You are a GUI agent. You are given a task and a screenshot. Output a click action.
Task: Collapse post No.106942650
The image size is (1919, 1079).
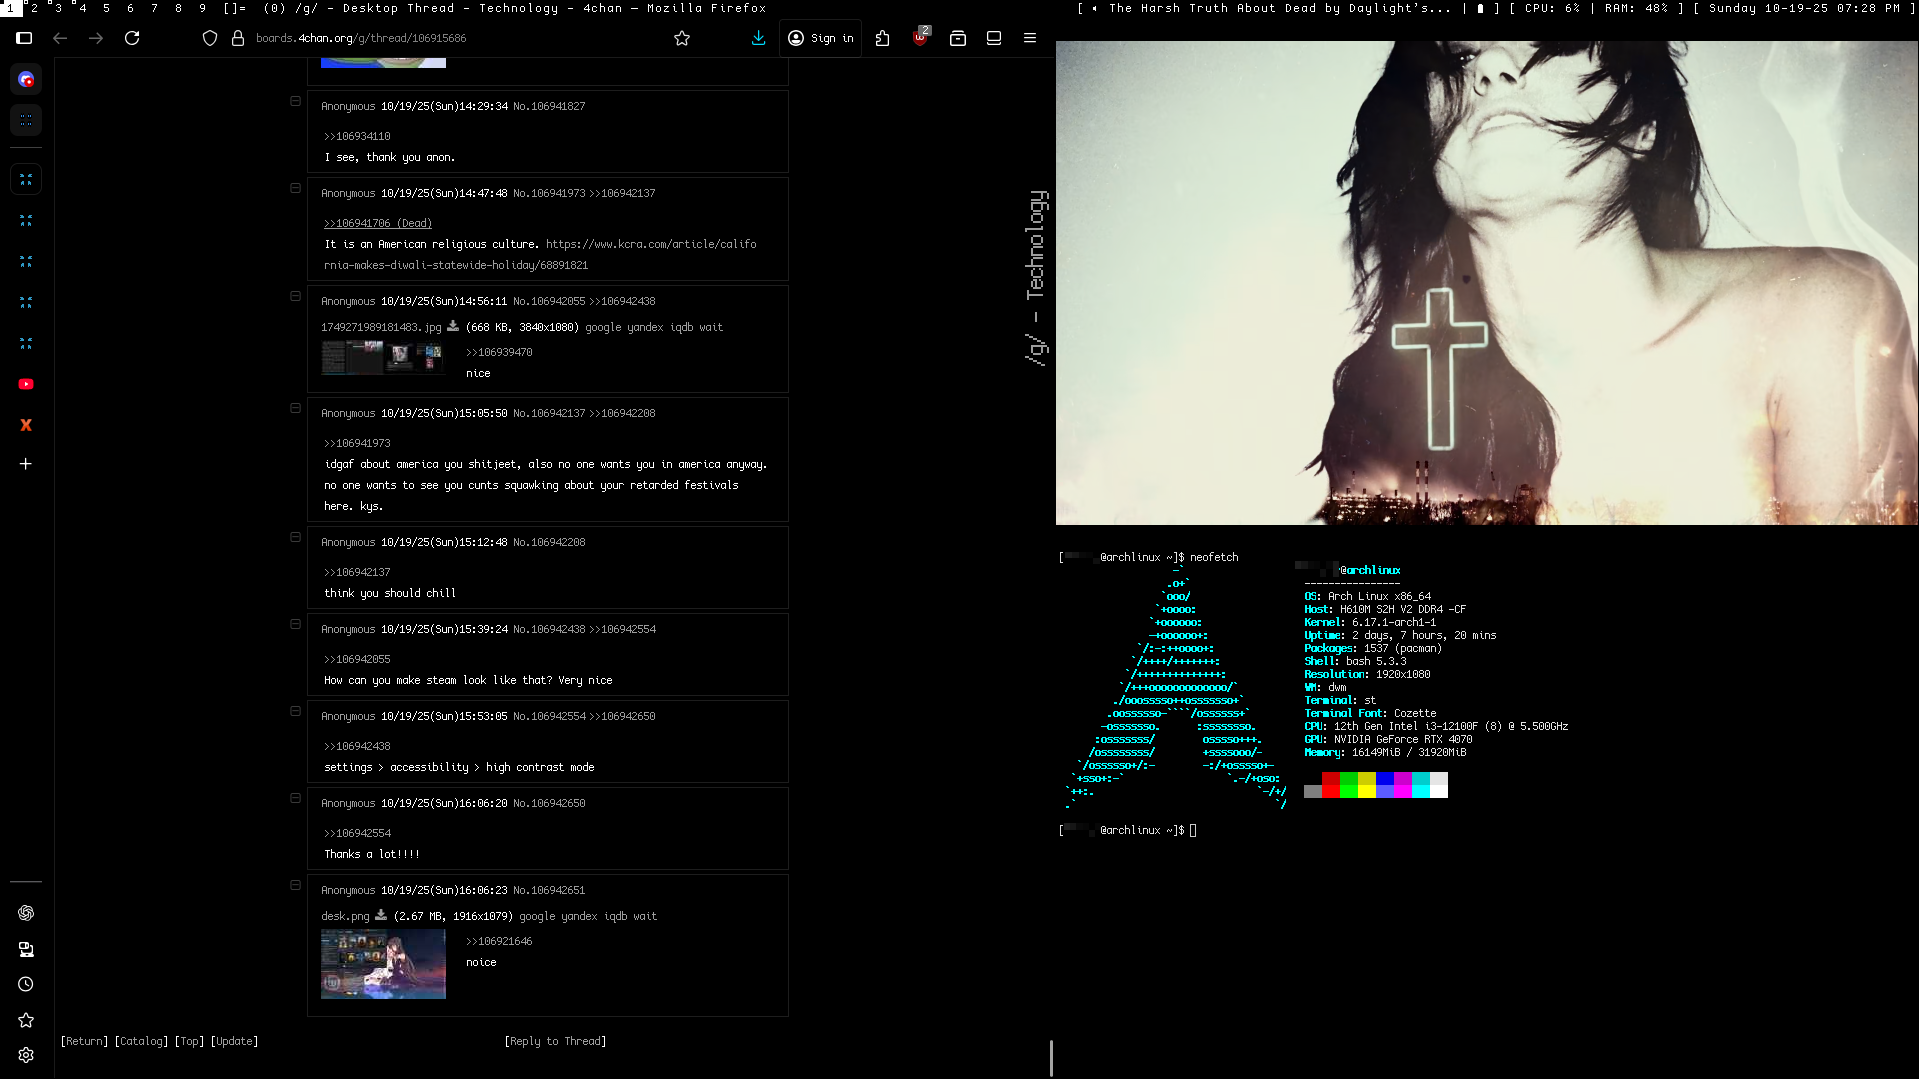click(295, 798)
